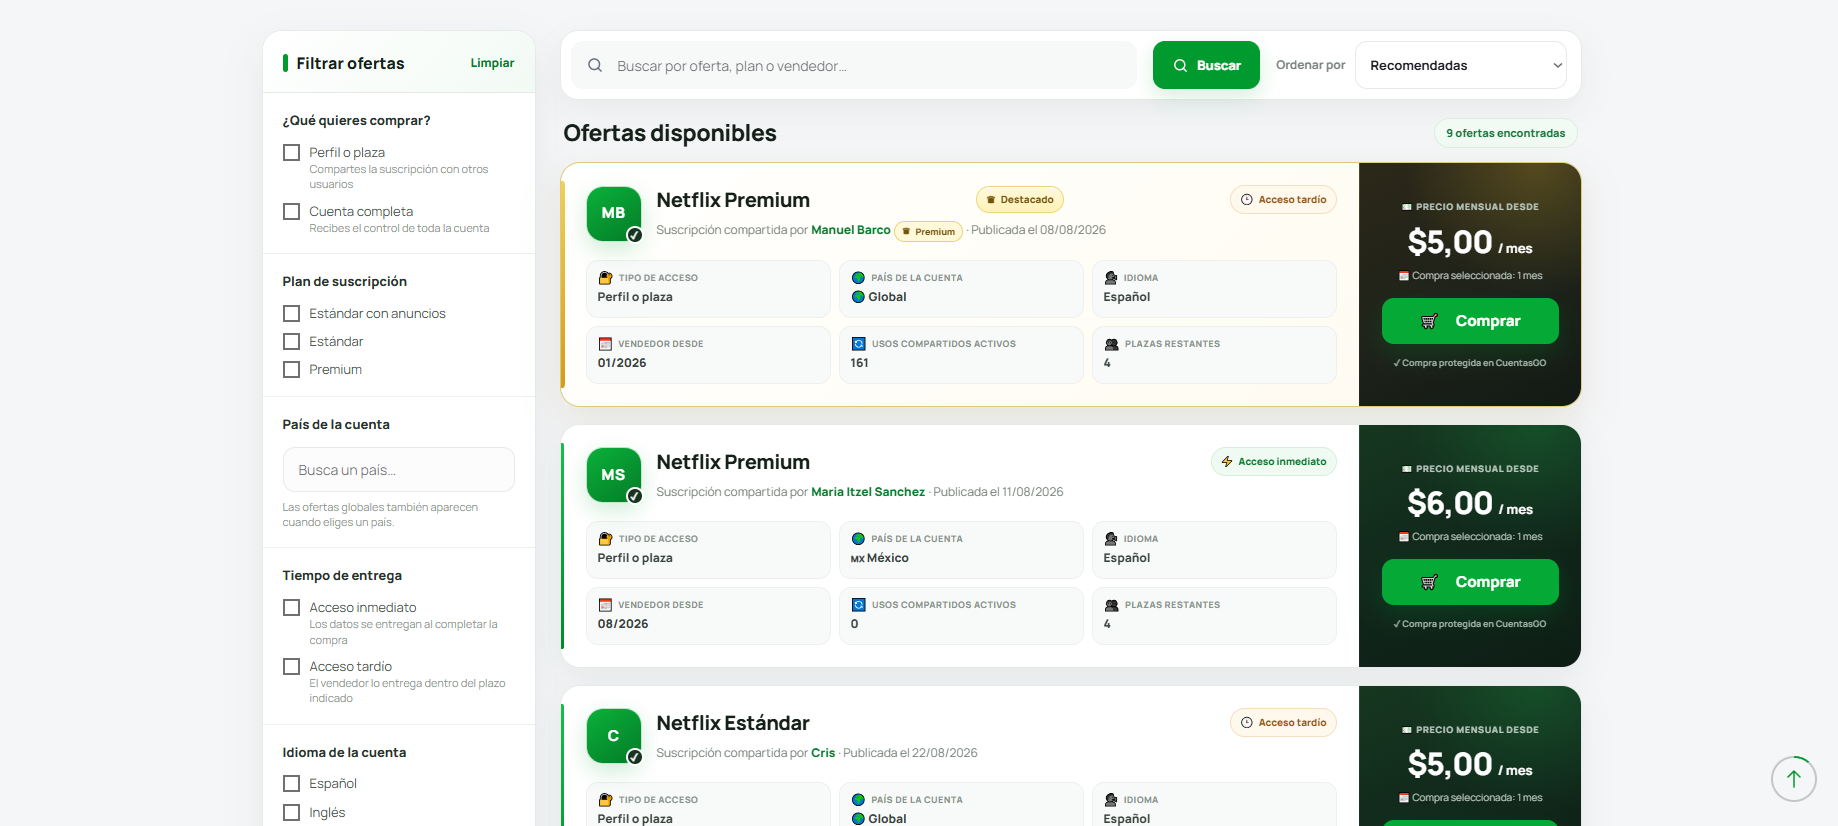Click the '9 ofertas encontradas' counter
The width and height of the screenshot is (1838, 826).
point(1506,133)
